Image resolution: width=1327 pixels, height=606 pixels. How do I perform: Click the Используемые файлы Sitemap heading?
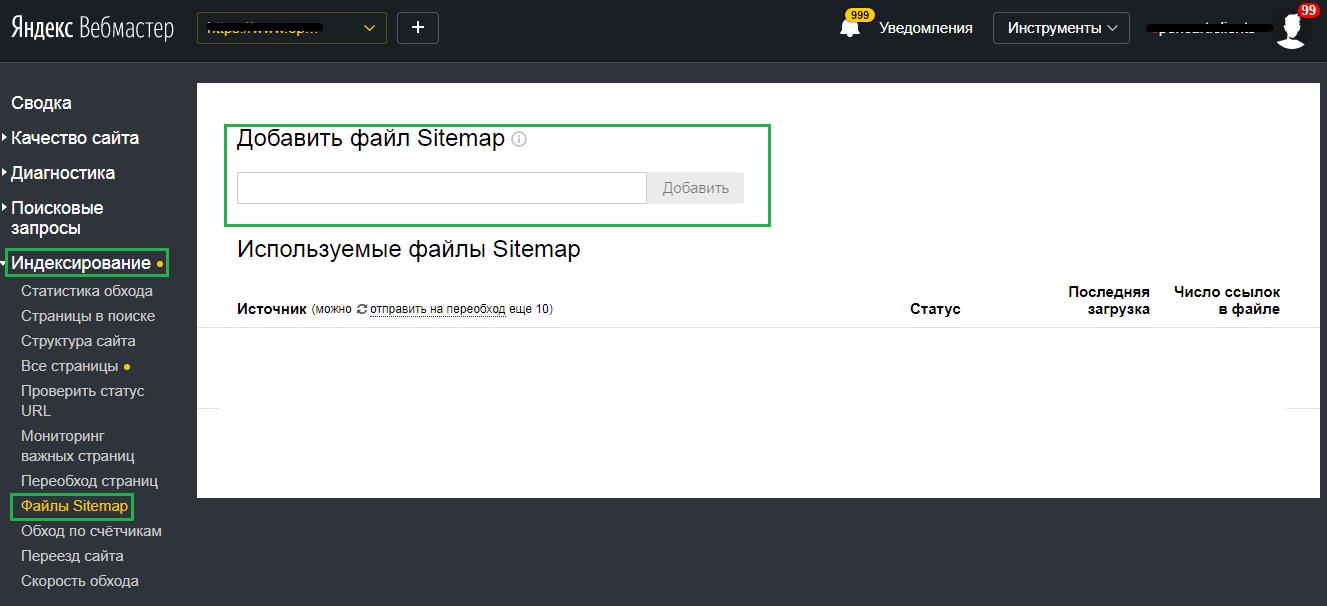(x=409, y=249)
